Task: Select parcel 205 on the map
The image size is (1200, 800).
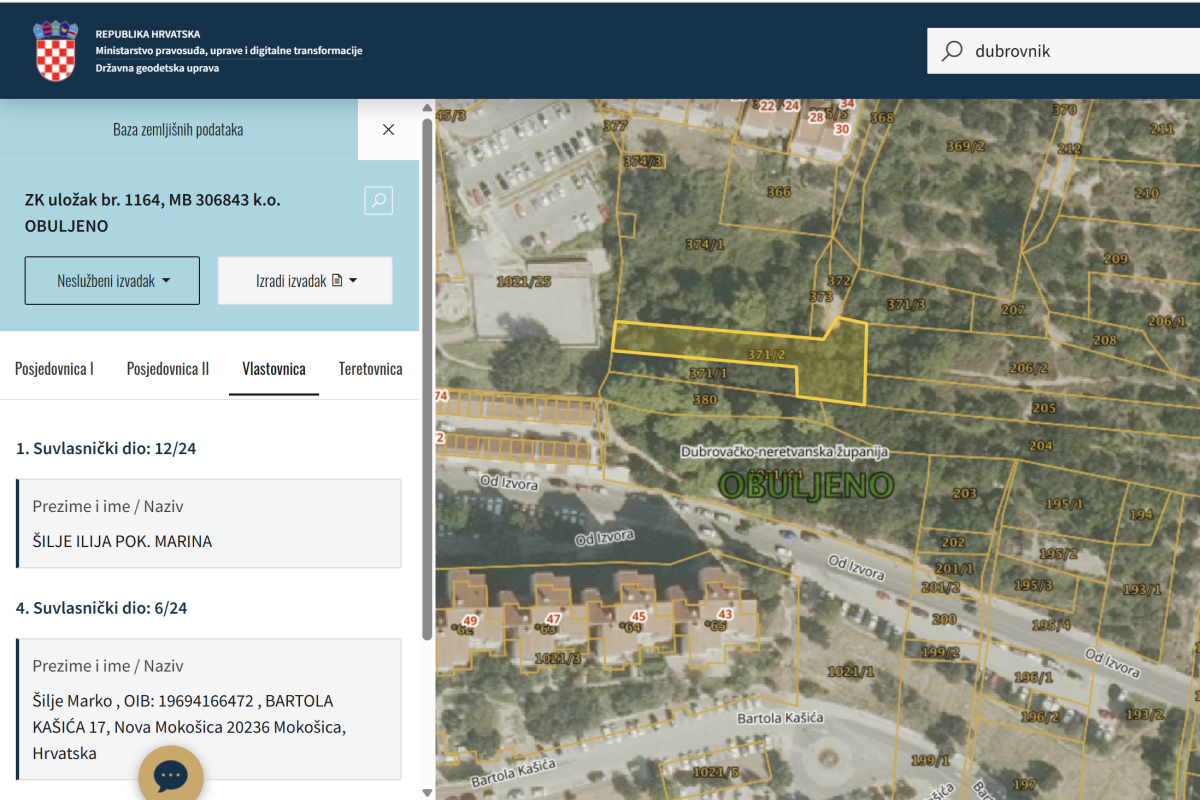Action: (x=1043, y=408)
